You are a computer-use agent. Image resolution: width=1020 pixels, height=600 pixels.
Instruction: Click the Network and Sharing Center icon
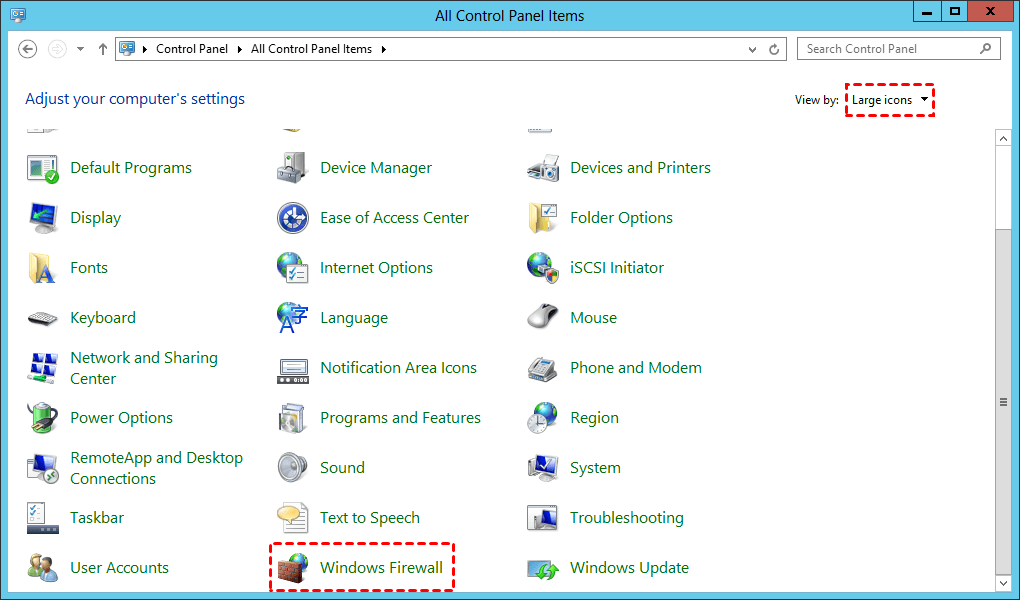(x=42, y=368)
